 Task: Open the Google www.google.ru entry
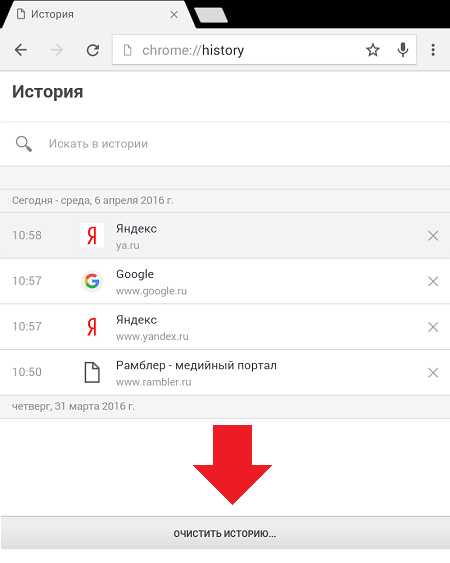pyautogui.click(x=135, y=274)
